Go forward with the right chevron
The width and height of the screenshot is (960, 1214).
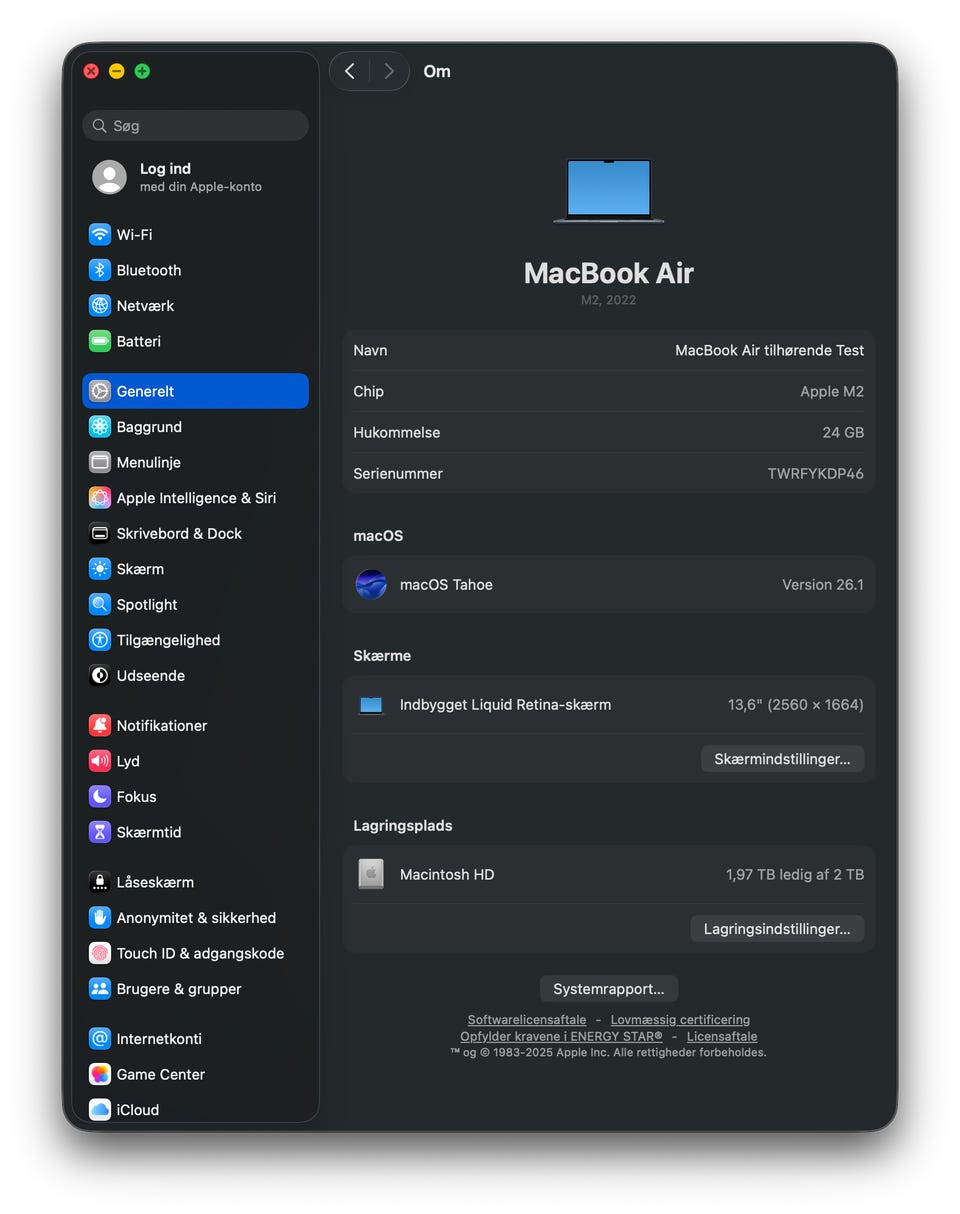pos(389,71)
